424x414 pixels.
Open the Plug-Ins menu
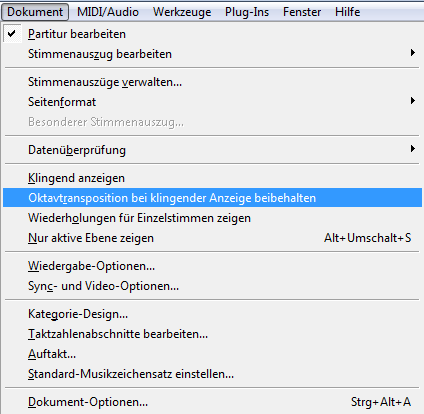click(x=247, y=12)
